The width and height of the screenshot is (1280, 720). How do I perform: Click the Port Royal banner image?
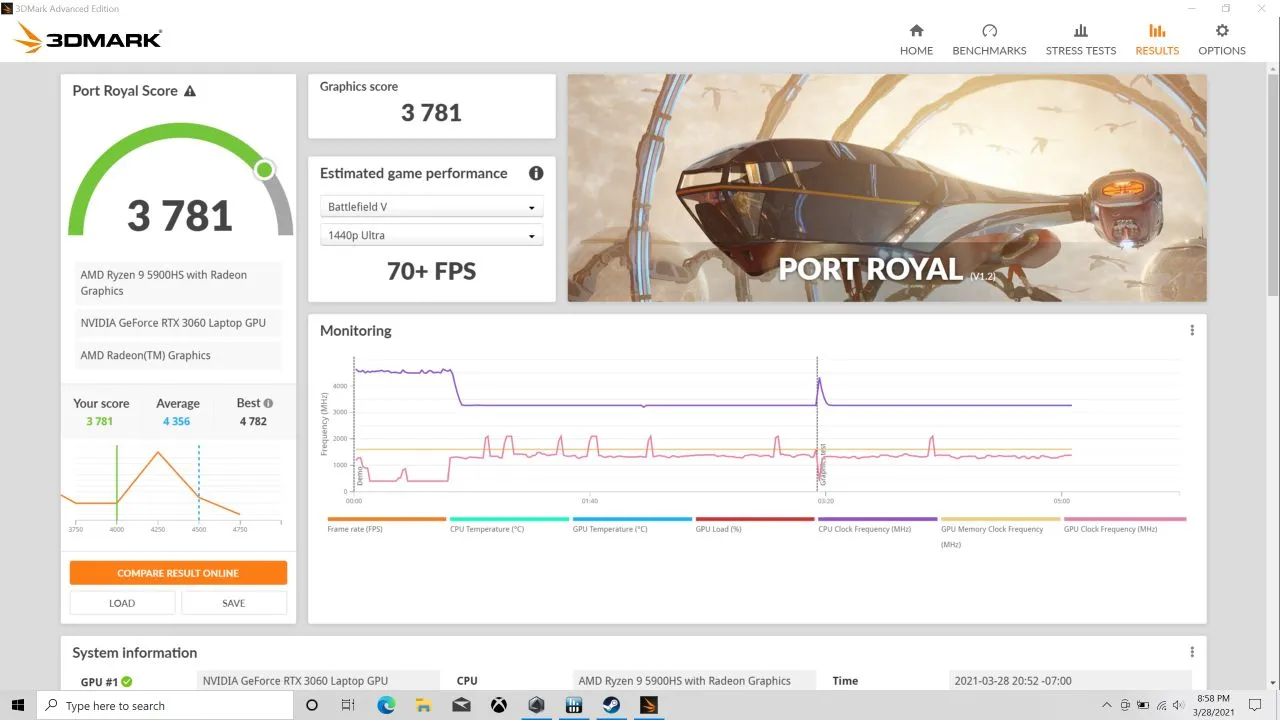[887, 188]
